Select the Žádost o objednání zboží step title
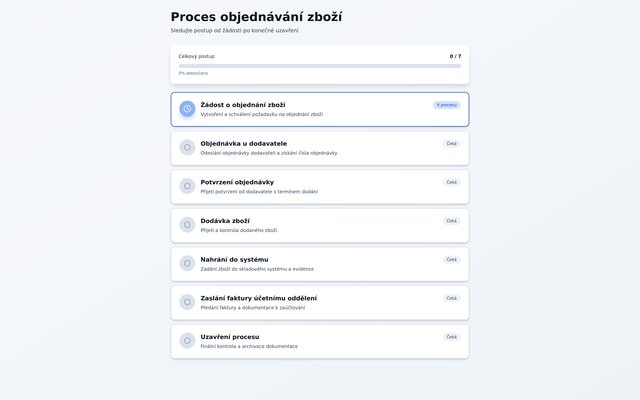This screenshot has height=400, width=640. 242,105
